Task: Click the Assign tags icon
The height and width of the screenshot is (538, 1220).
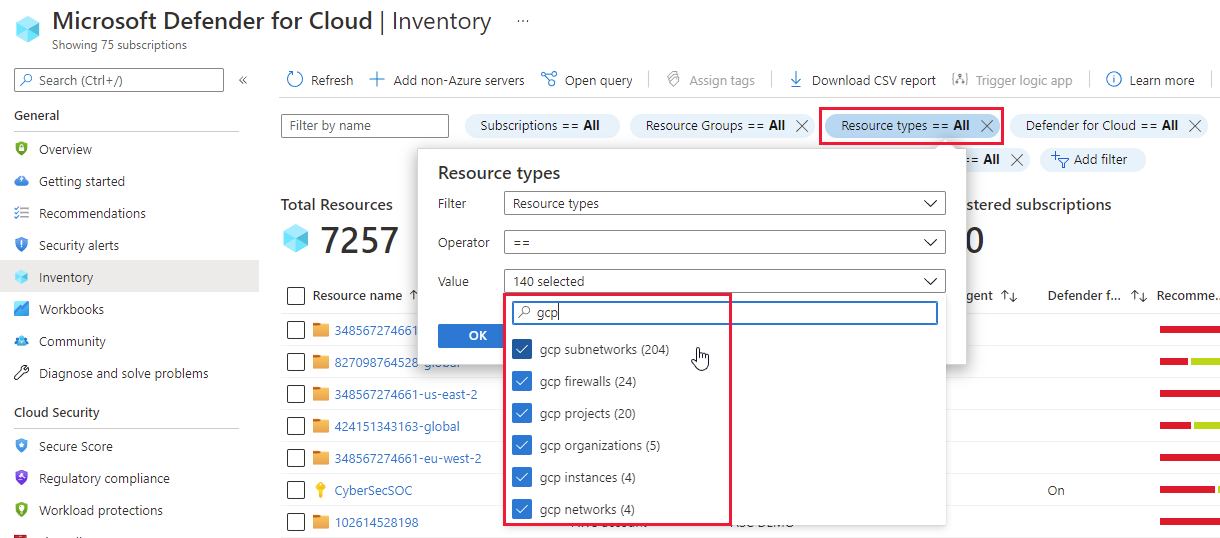Action: (674, 80)
